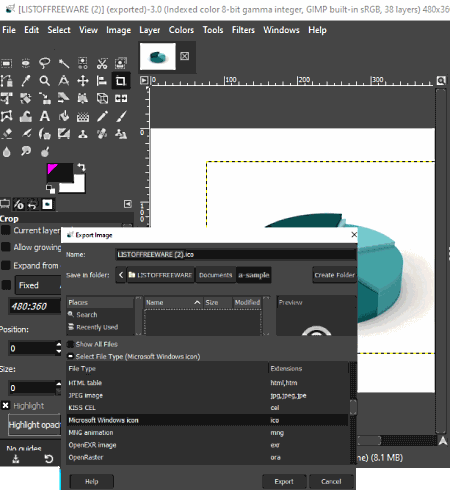Swap foreground and background colors
The height and width of the screenshot is (490, 450).
pyautogui.click(x=82, y=167)
